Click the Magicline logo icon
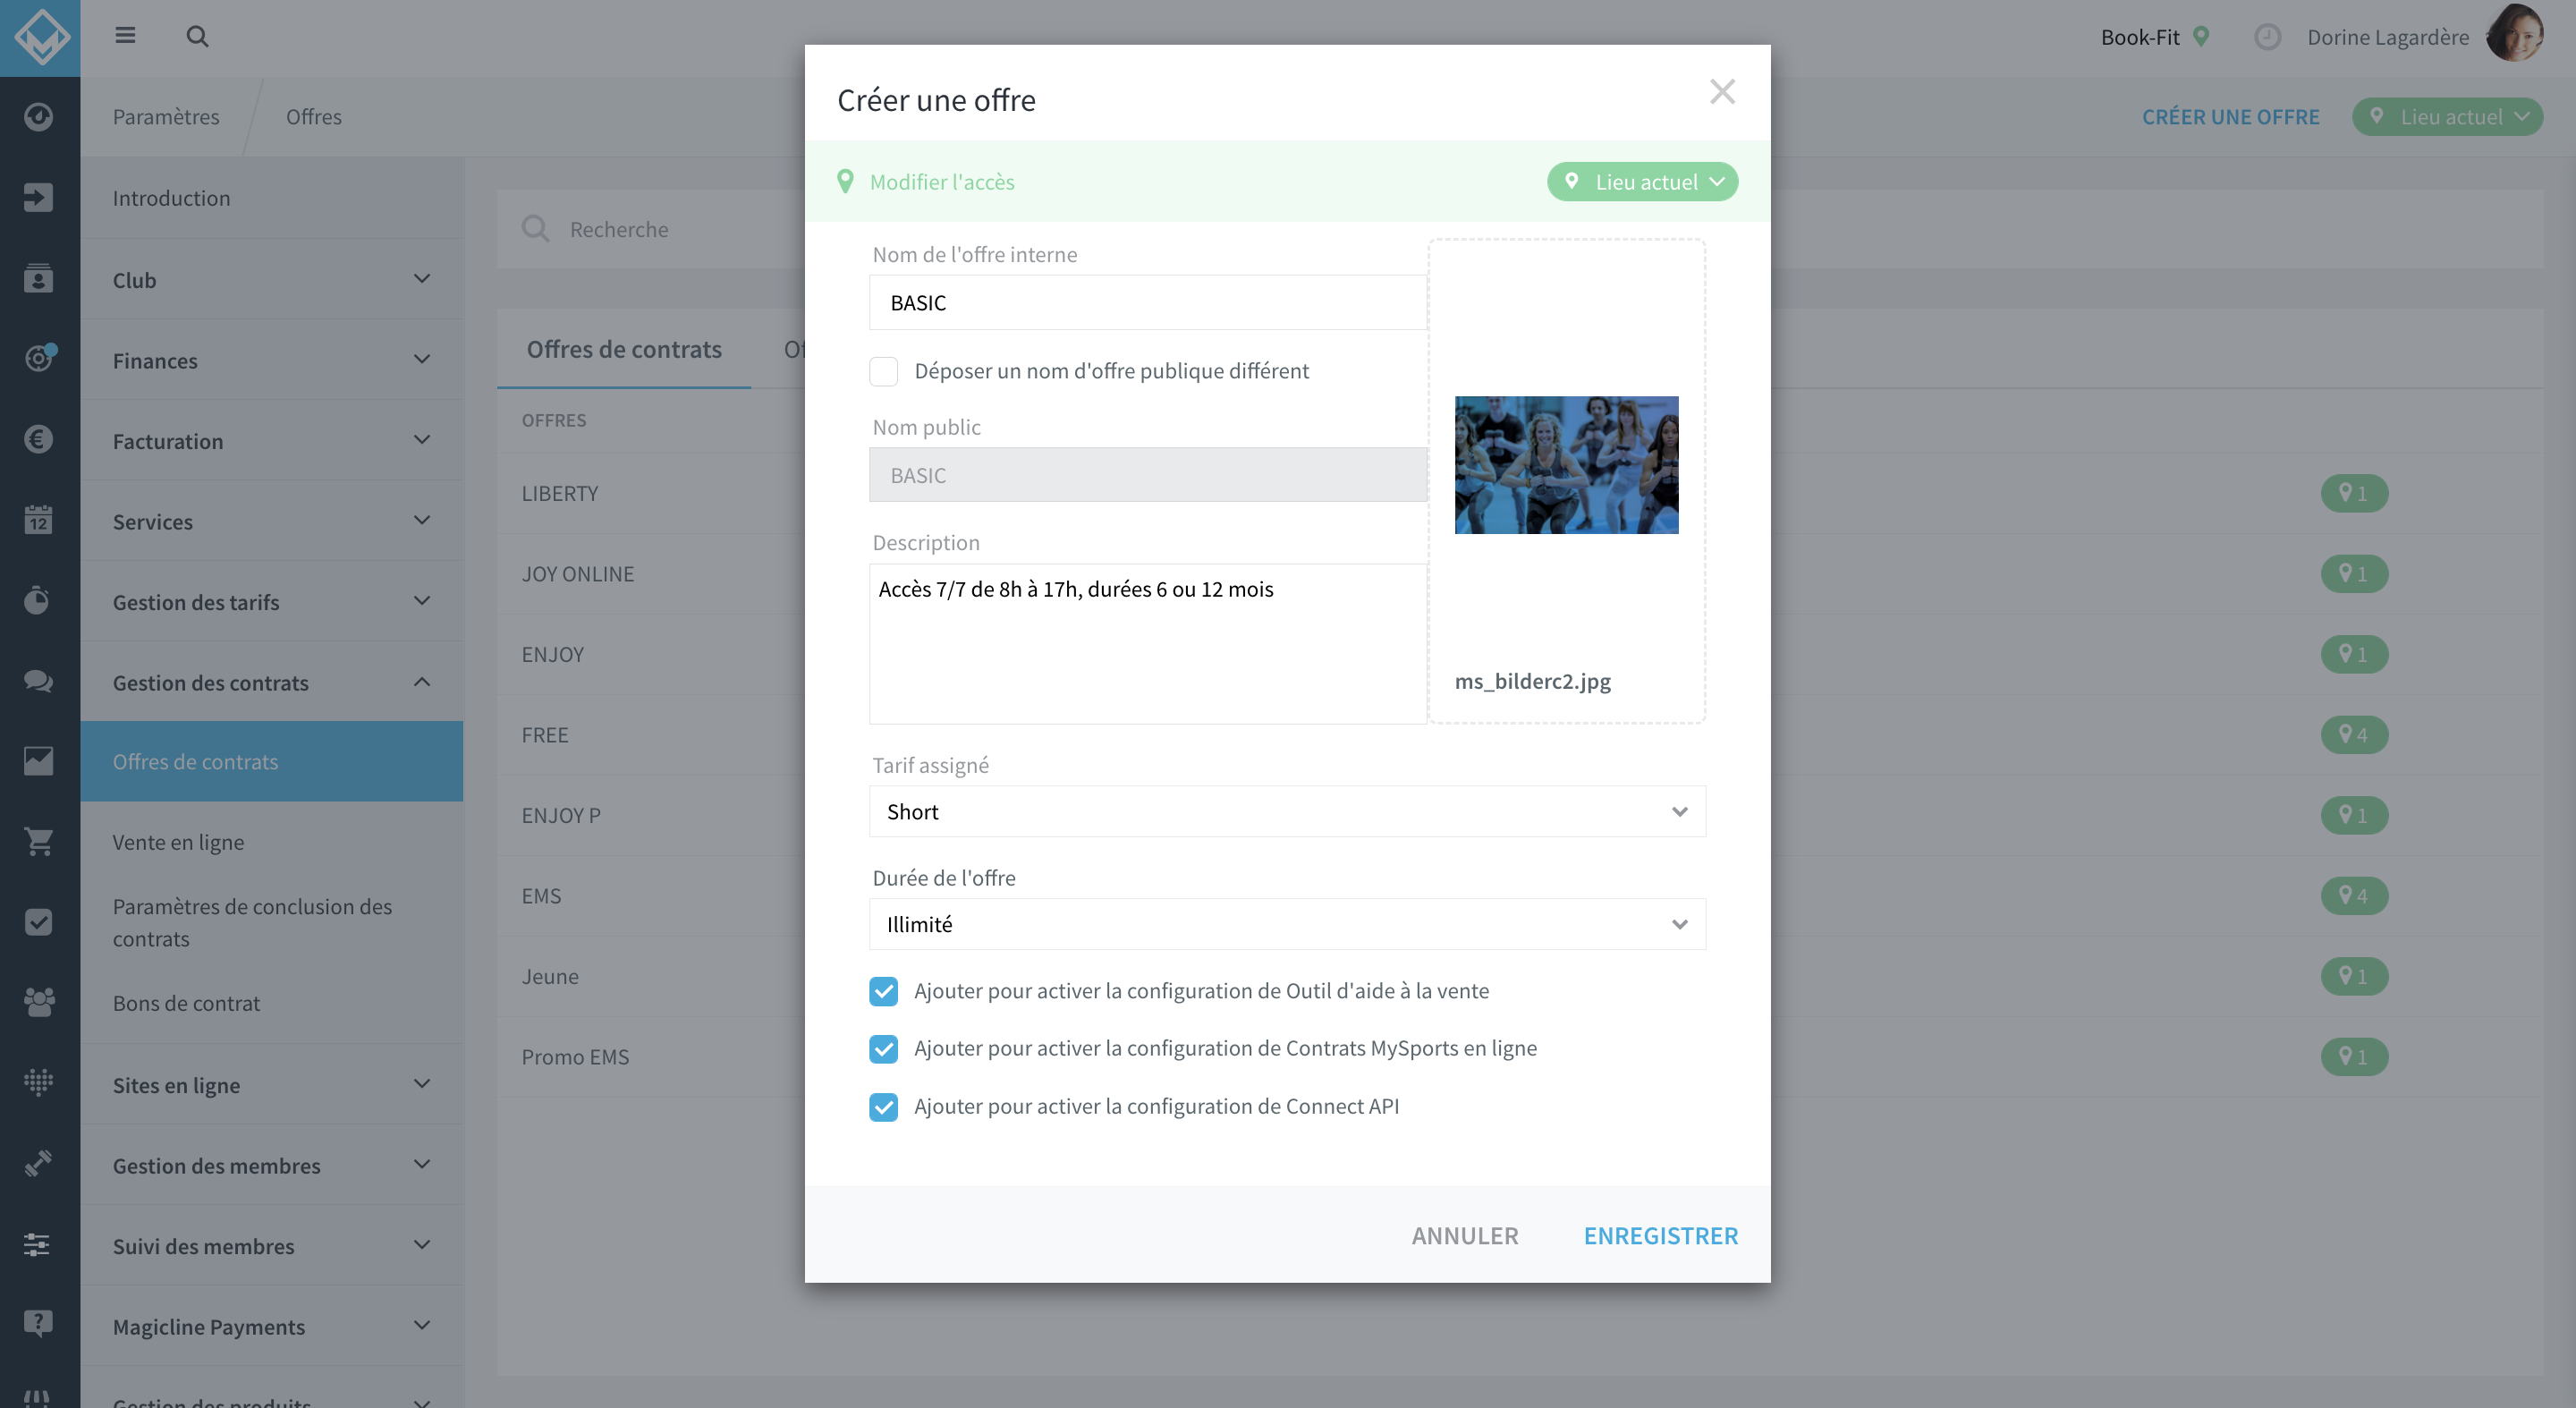2576x1408 pixels. click(x=40, y=37)
